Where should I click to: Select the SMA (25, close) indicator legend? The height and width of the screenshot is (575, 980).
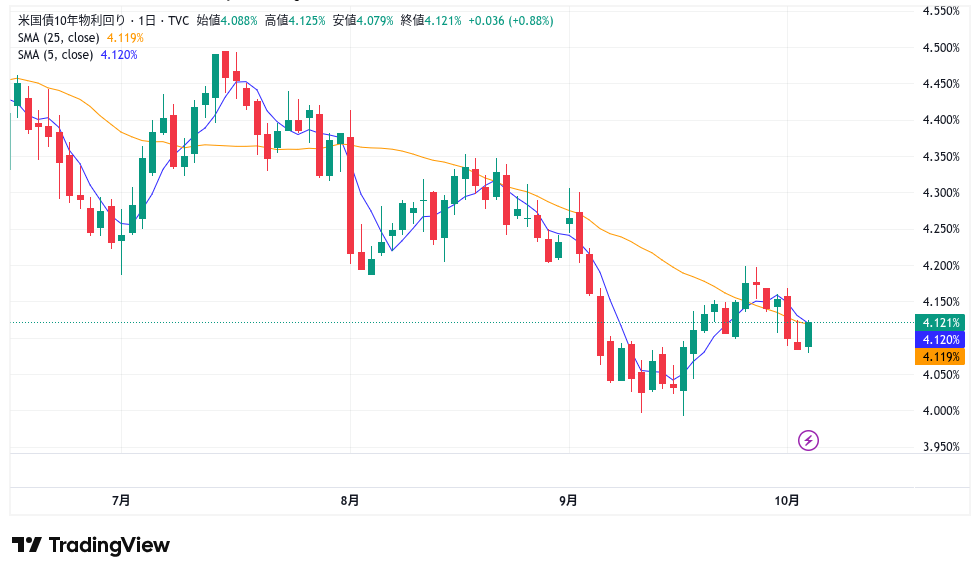59,38
